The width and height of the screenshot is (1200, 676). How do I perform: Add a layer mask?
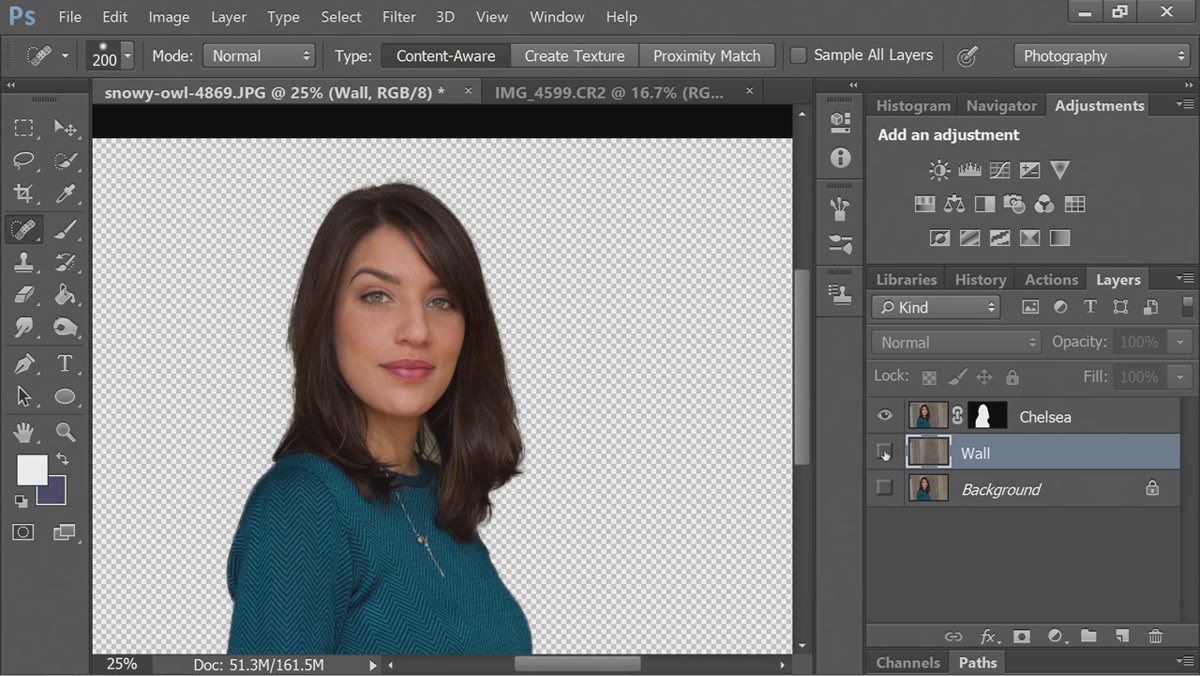pos(1021,636)
